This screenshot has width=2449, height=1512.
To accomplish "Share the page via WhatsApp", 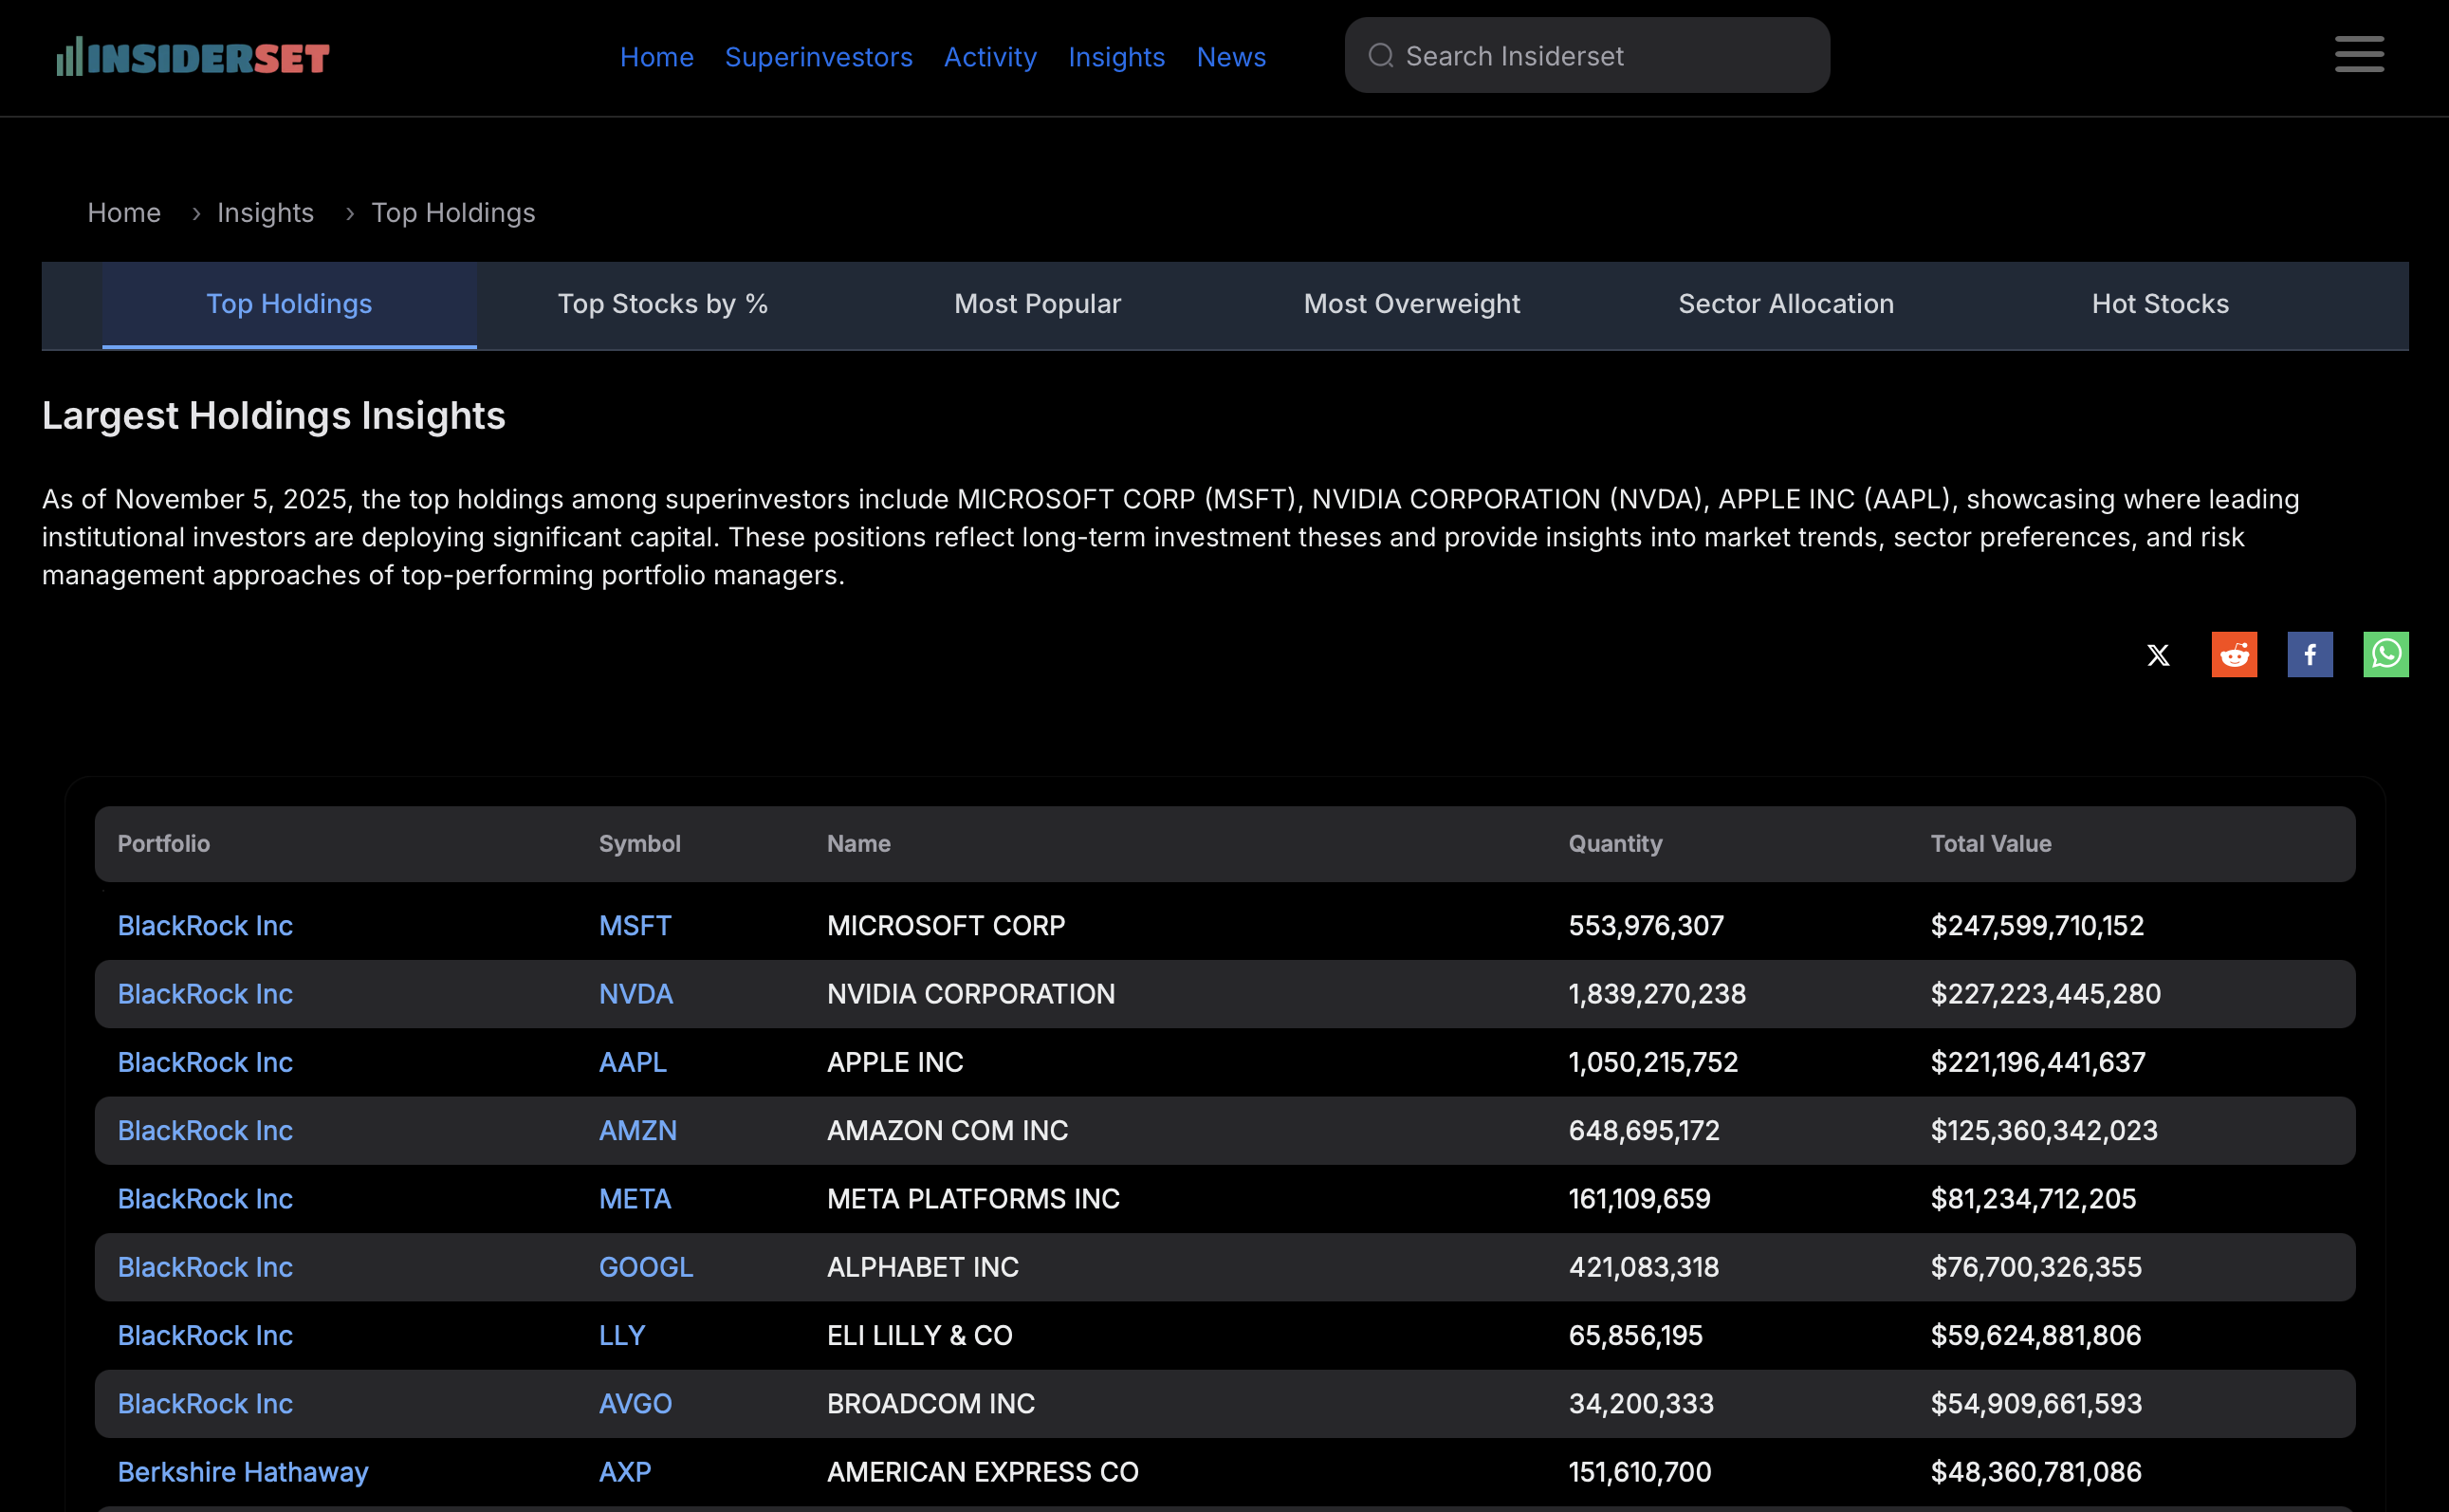I will coord(2386,654).
